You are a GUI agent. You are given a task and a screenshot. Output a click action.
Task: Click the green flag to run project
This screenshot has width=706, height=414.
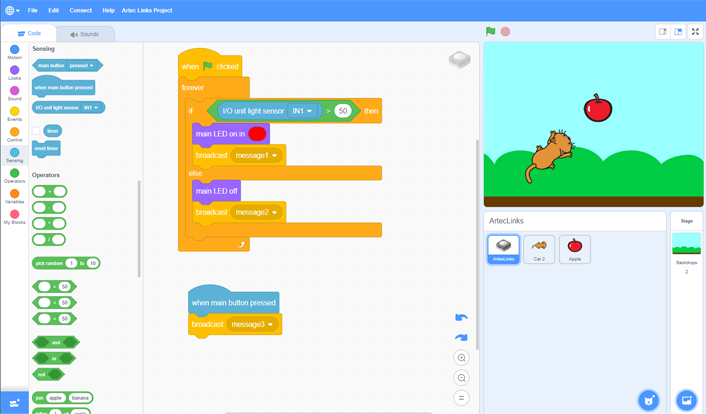coord(490,31)
